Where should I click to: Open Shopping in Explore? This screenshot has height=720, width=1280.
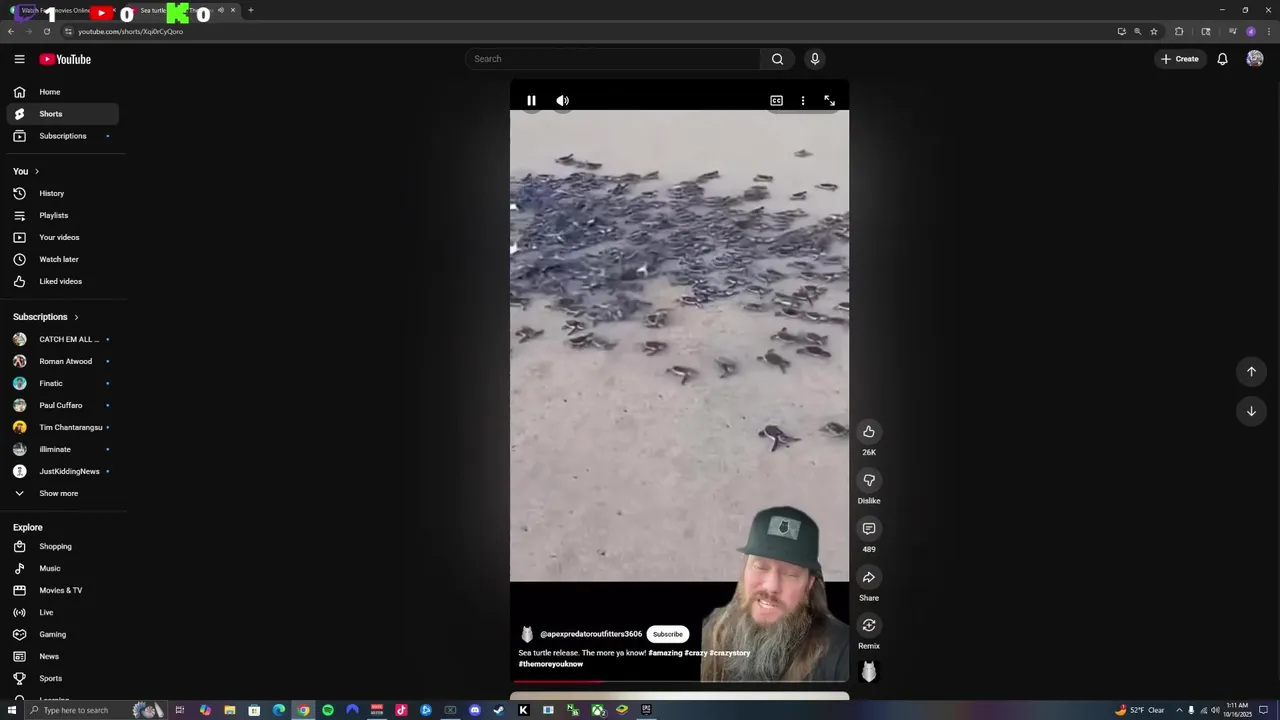point(63,546)
